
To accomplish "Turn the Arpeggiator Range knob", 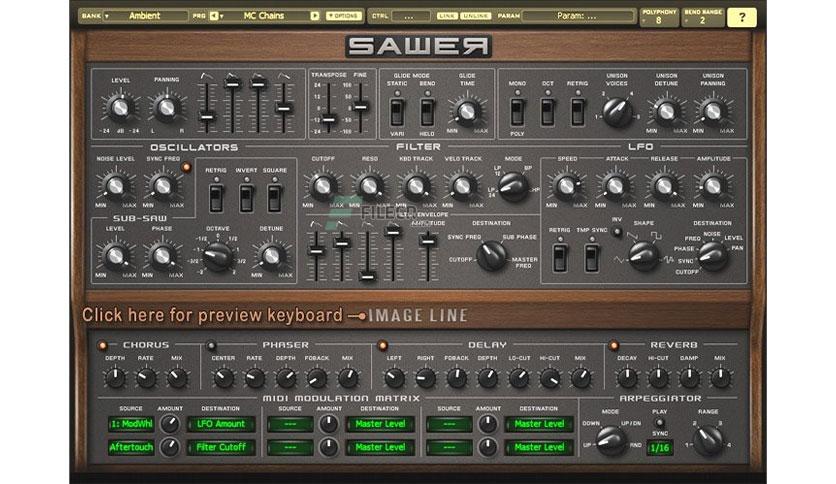I will coord(709,440).
